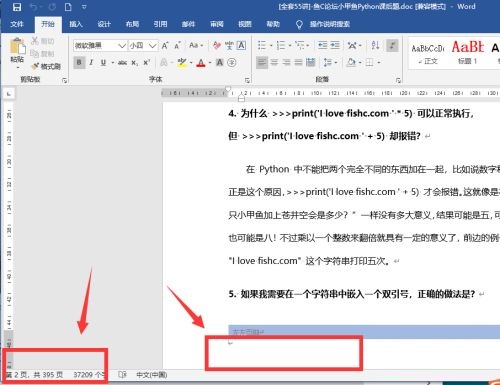Open the 审阅 ribbon tab
Viewport: 500px width, 385px height.
(x=217, y=24)
